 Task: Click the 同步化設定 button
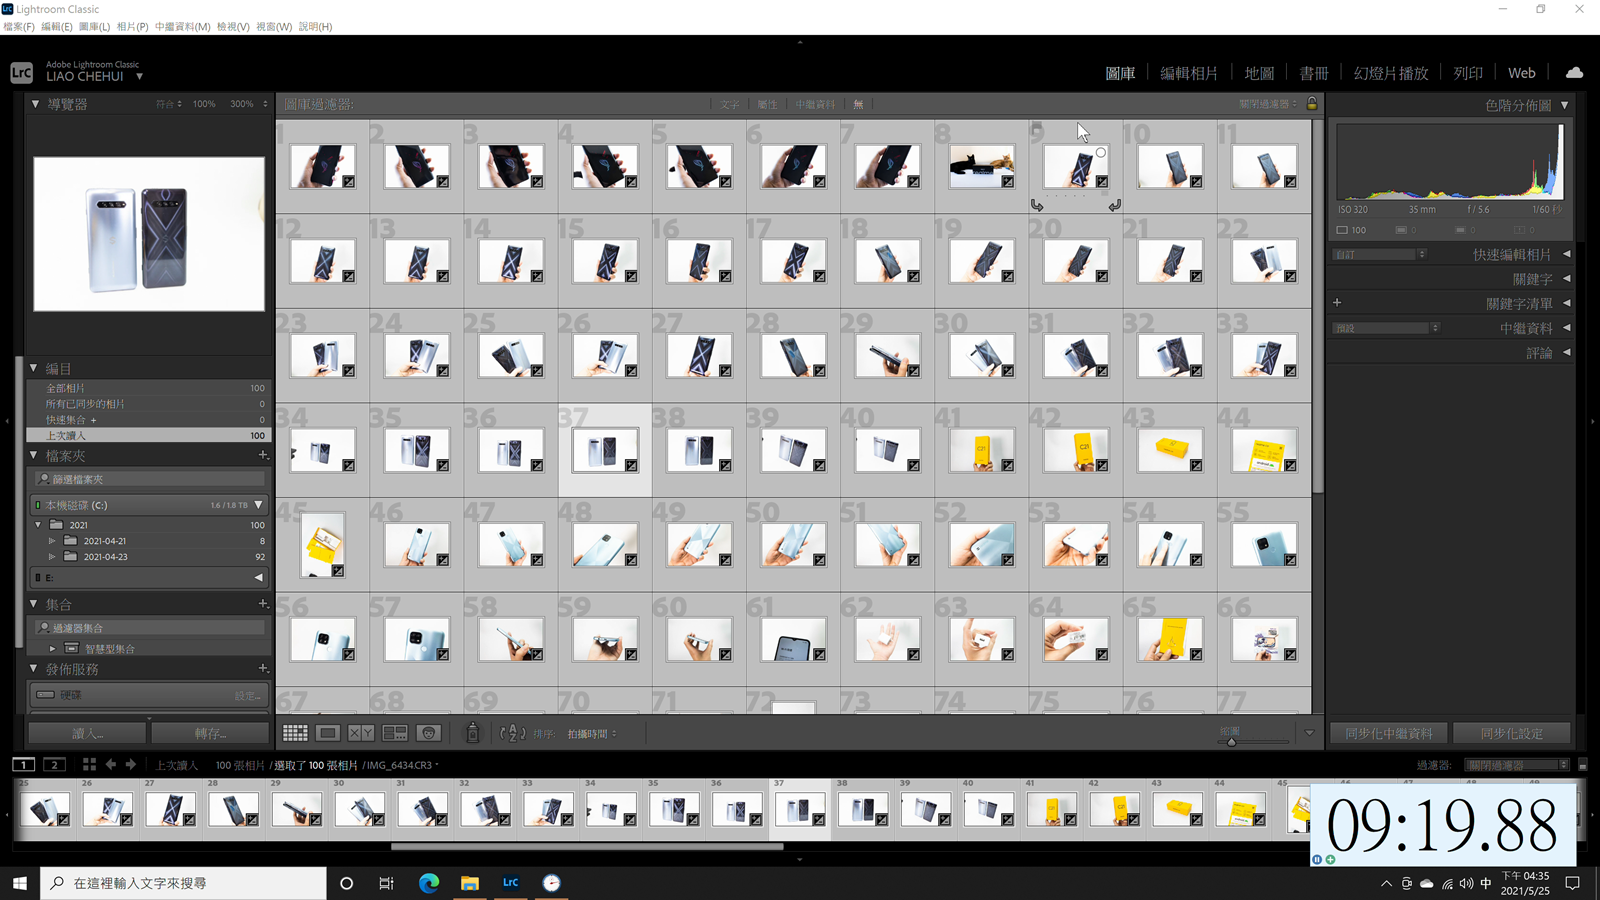coord(1511,733)
